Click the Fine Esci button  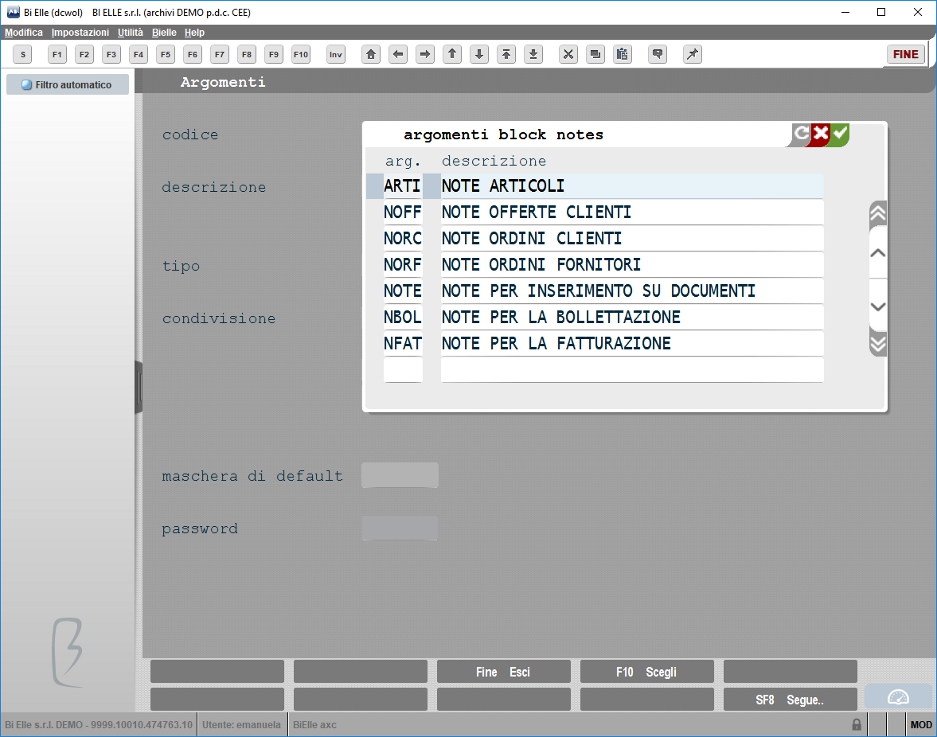(x=503, y=672)
